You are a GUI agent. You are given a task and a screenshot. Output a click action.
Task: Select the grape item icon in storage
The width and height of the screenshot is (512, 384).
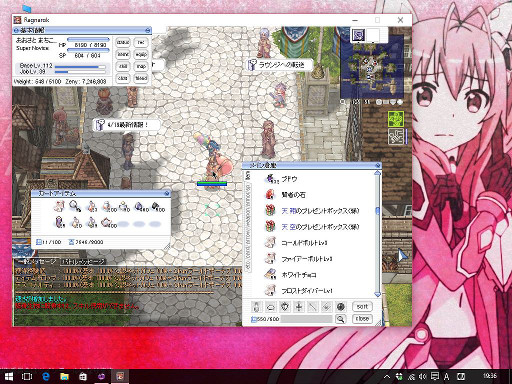click(x=271, y=179)
